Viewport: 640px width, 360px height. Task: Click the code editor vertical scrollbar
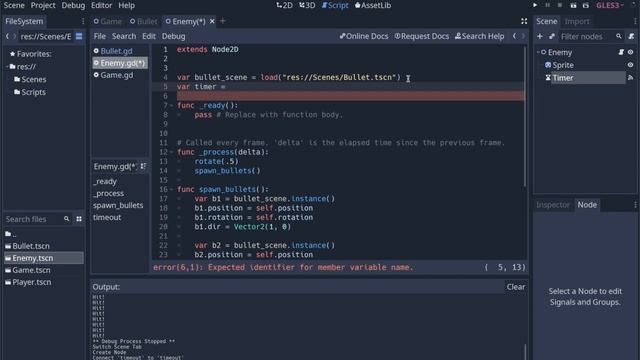coord(525,116)
